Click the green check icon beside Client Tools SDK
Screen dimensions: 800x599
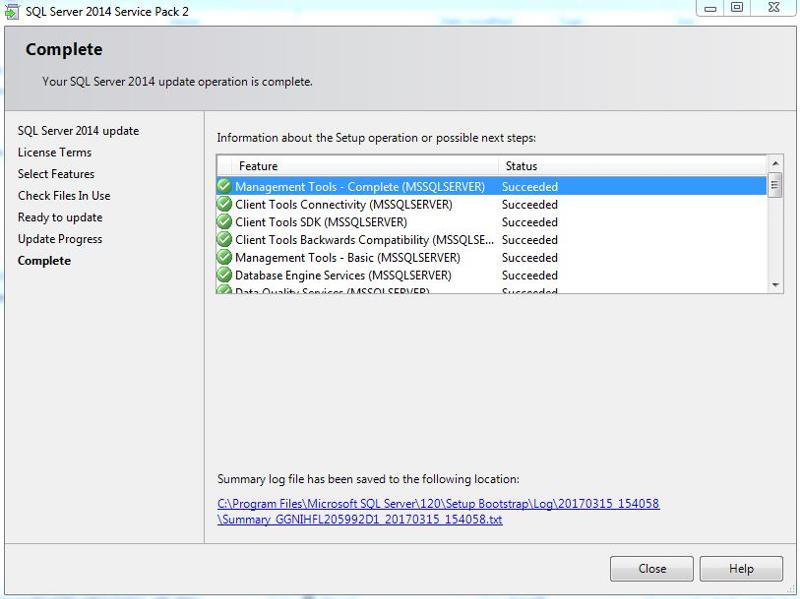(224, 222)
